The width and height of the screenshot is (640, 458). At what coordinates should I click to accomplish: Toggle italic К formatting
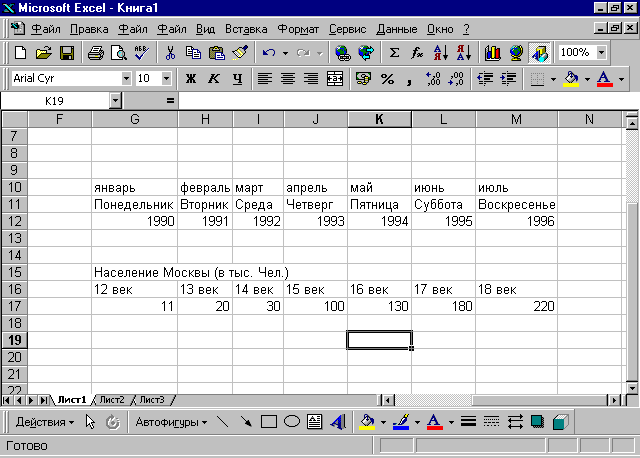[214, 78]
